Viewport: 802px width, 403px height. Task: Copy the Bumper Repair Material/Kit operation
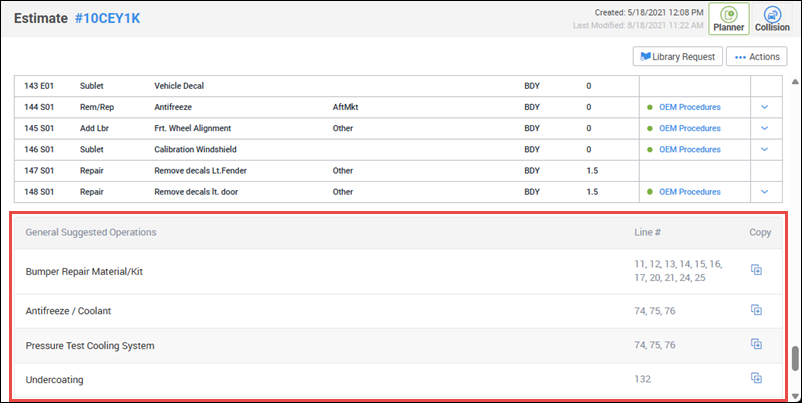[x=756, y=270]
